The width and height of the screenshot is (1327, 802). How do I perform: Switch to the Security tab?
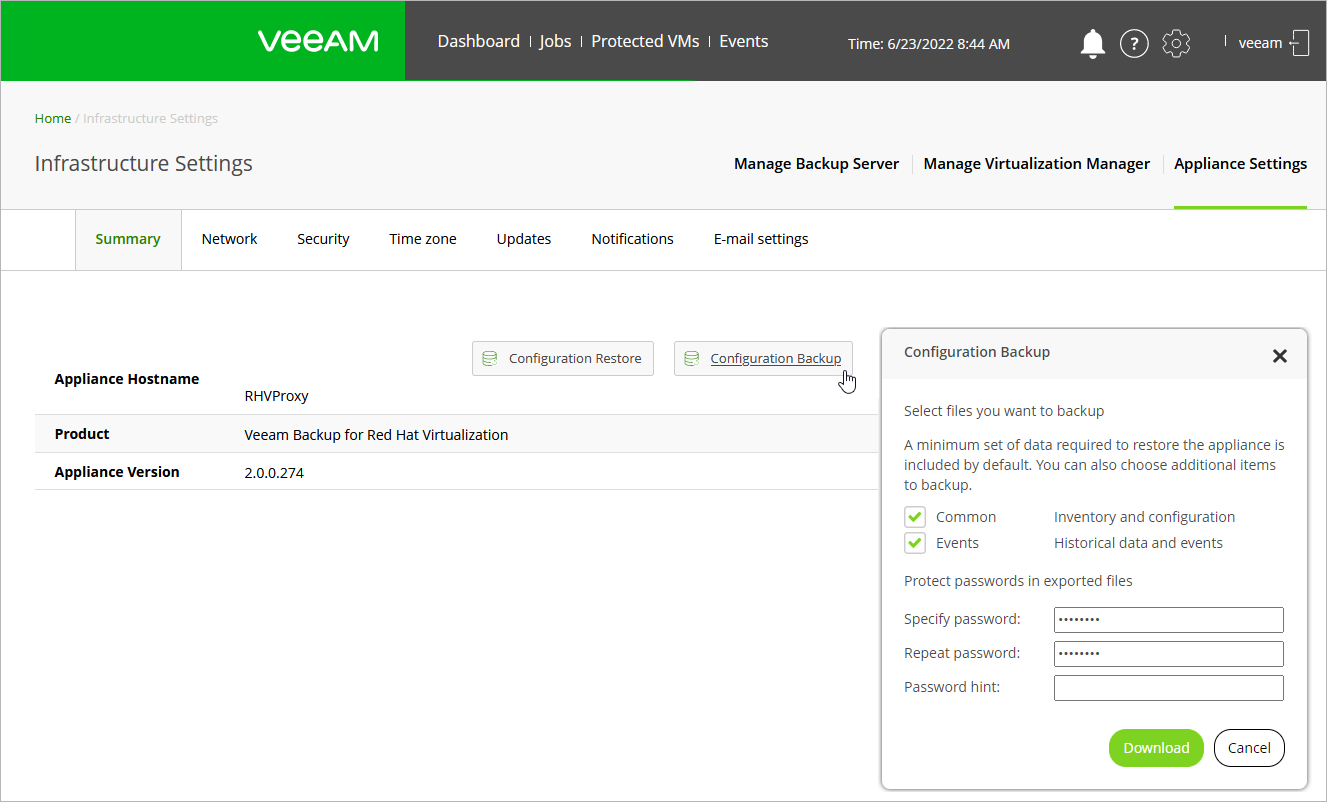323,239
